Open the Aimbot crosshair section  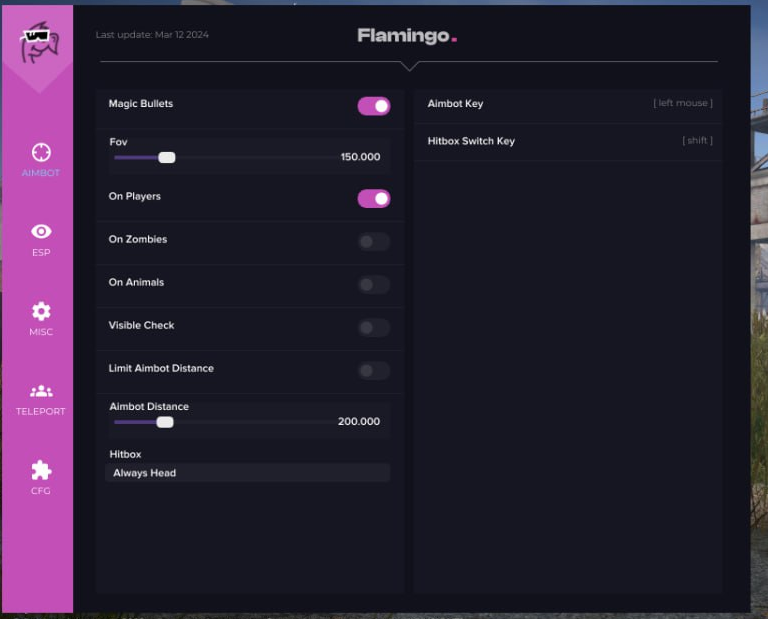41,152
